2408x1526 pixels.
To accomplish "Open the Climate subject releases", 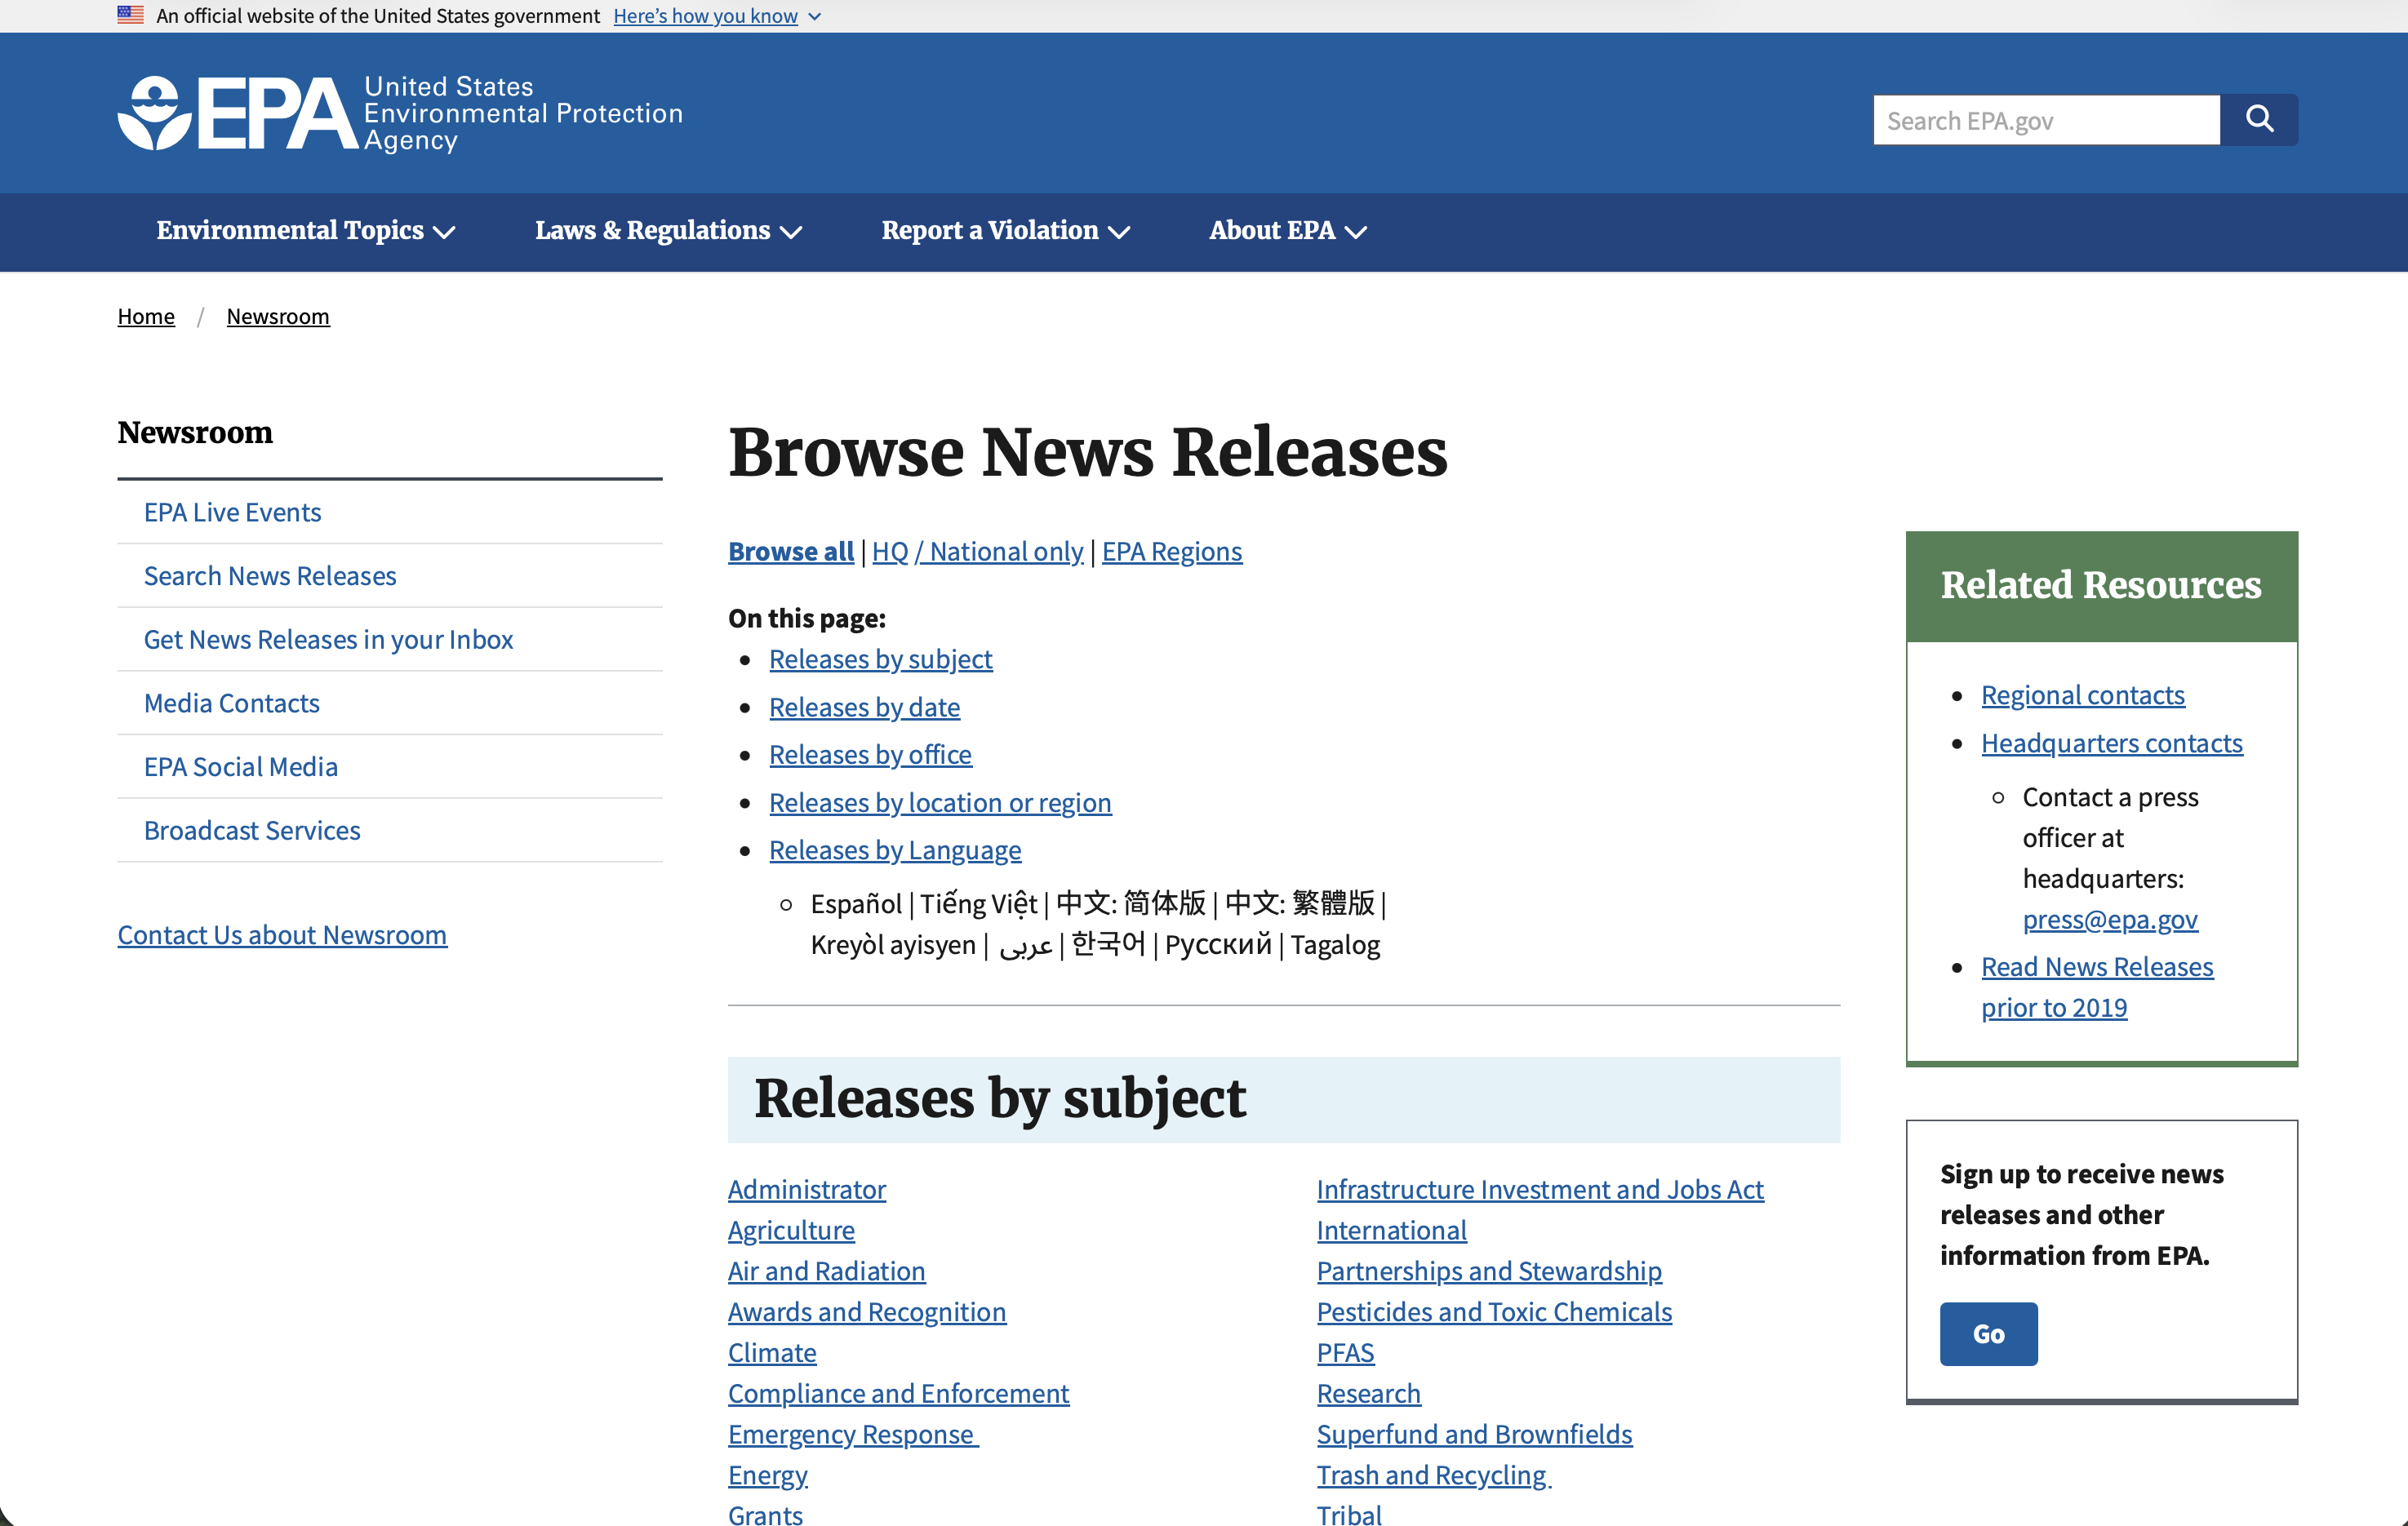I will (x=771, y=1352).
